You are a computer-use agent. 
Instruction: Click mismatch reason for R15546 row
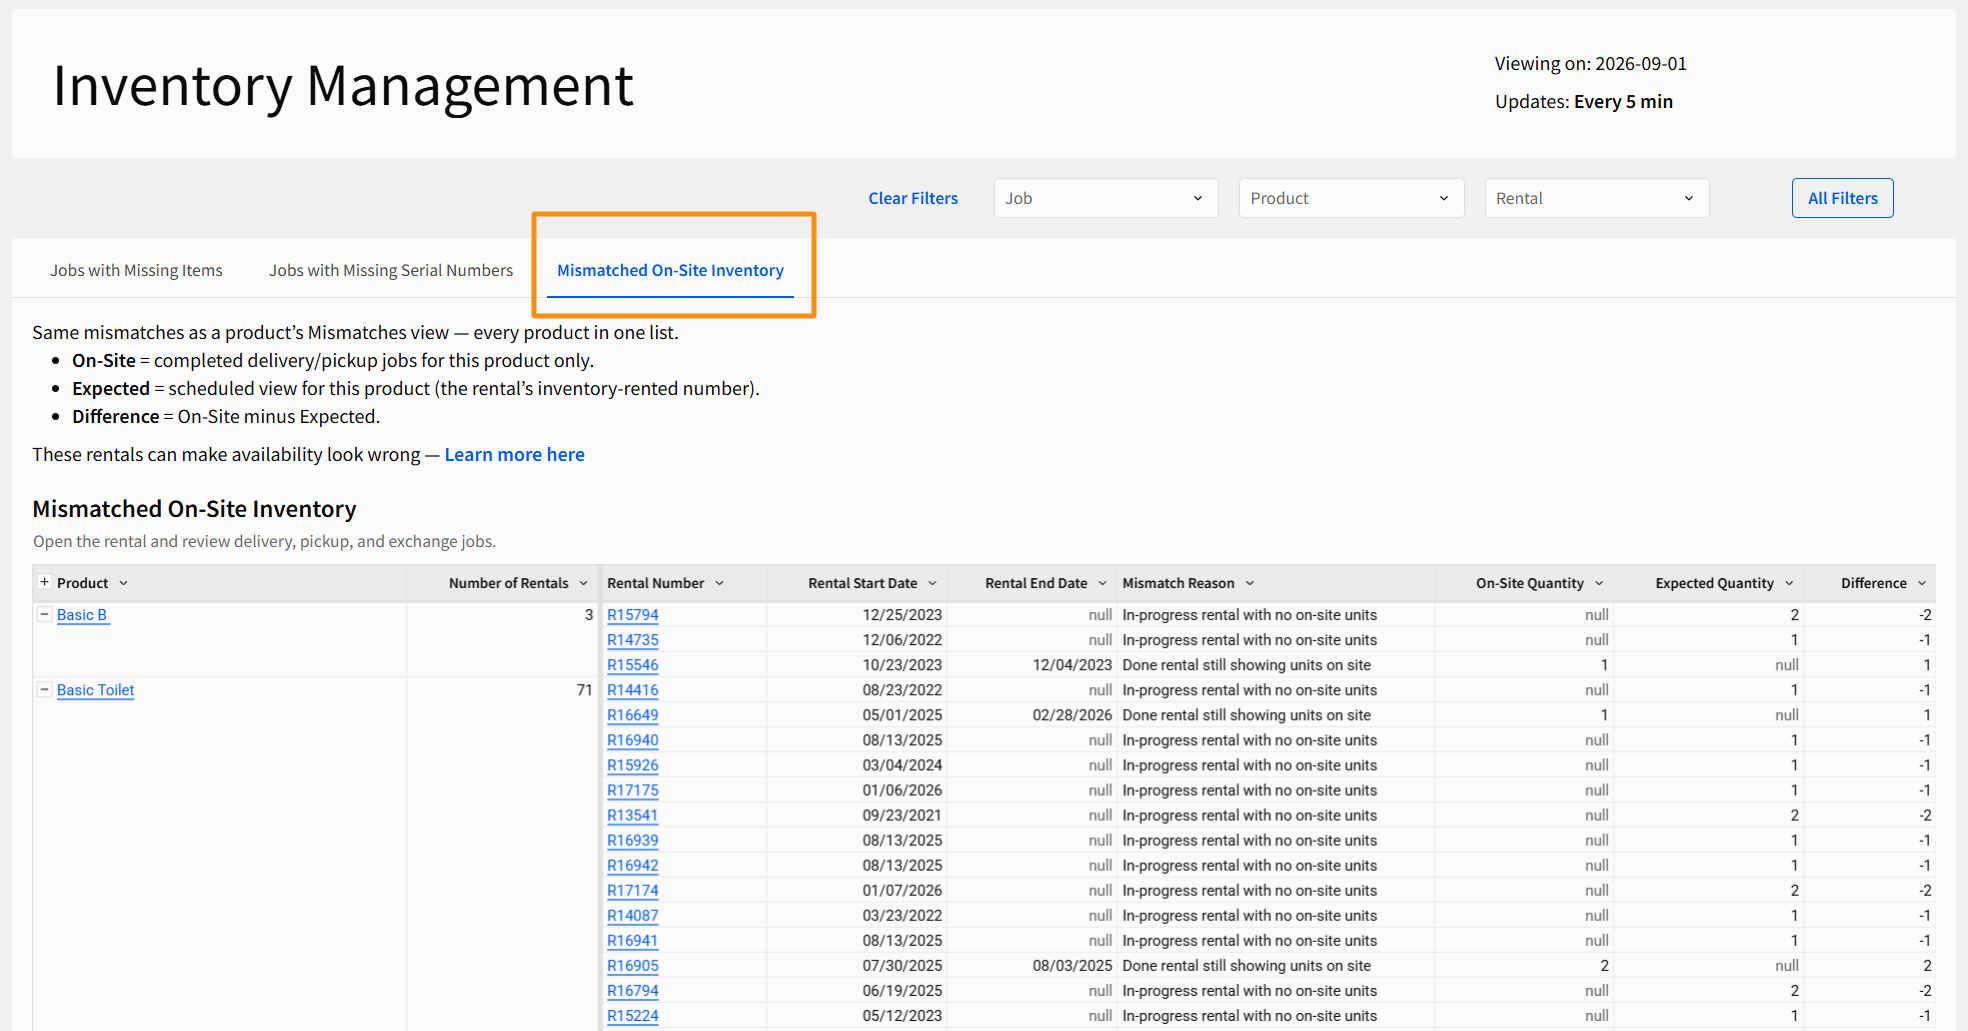1276,665
